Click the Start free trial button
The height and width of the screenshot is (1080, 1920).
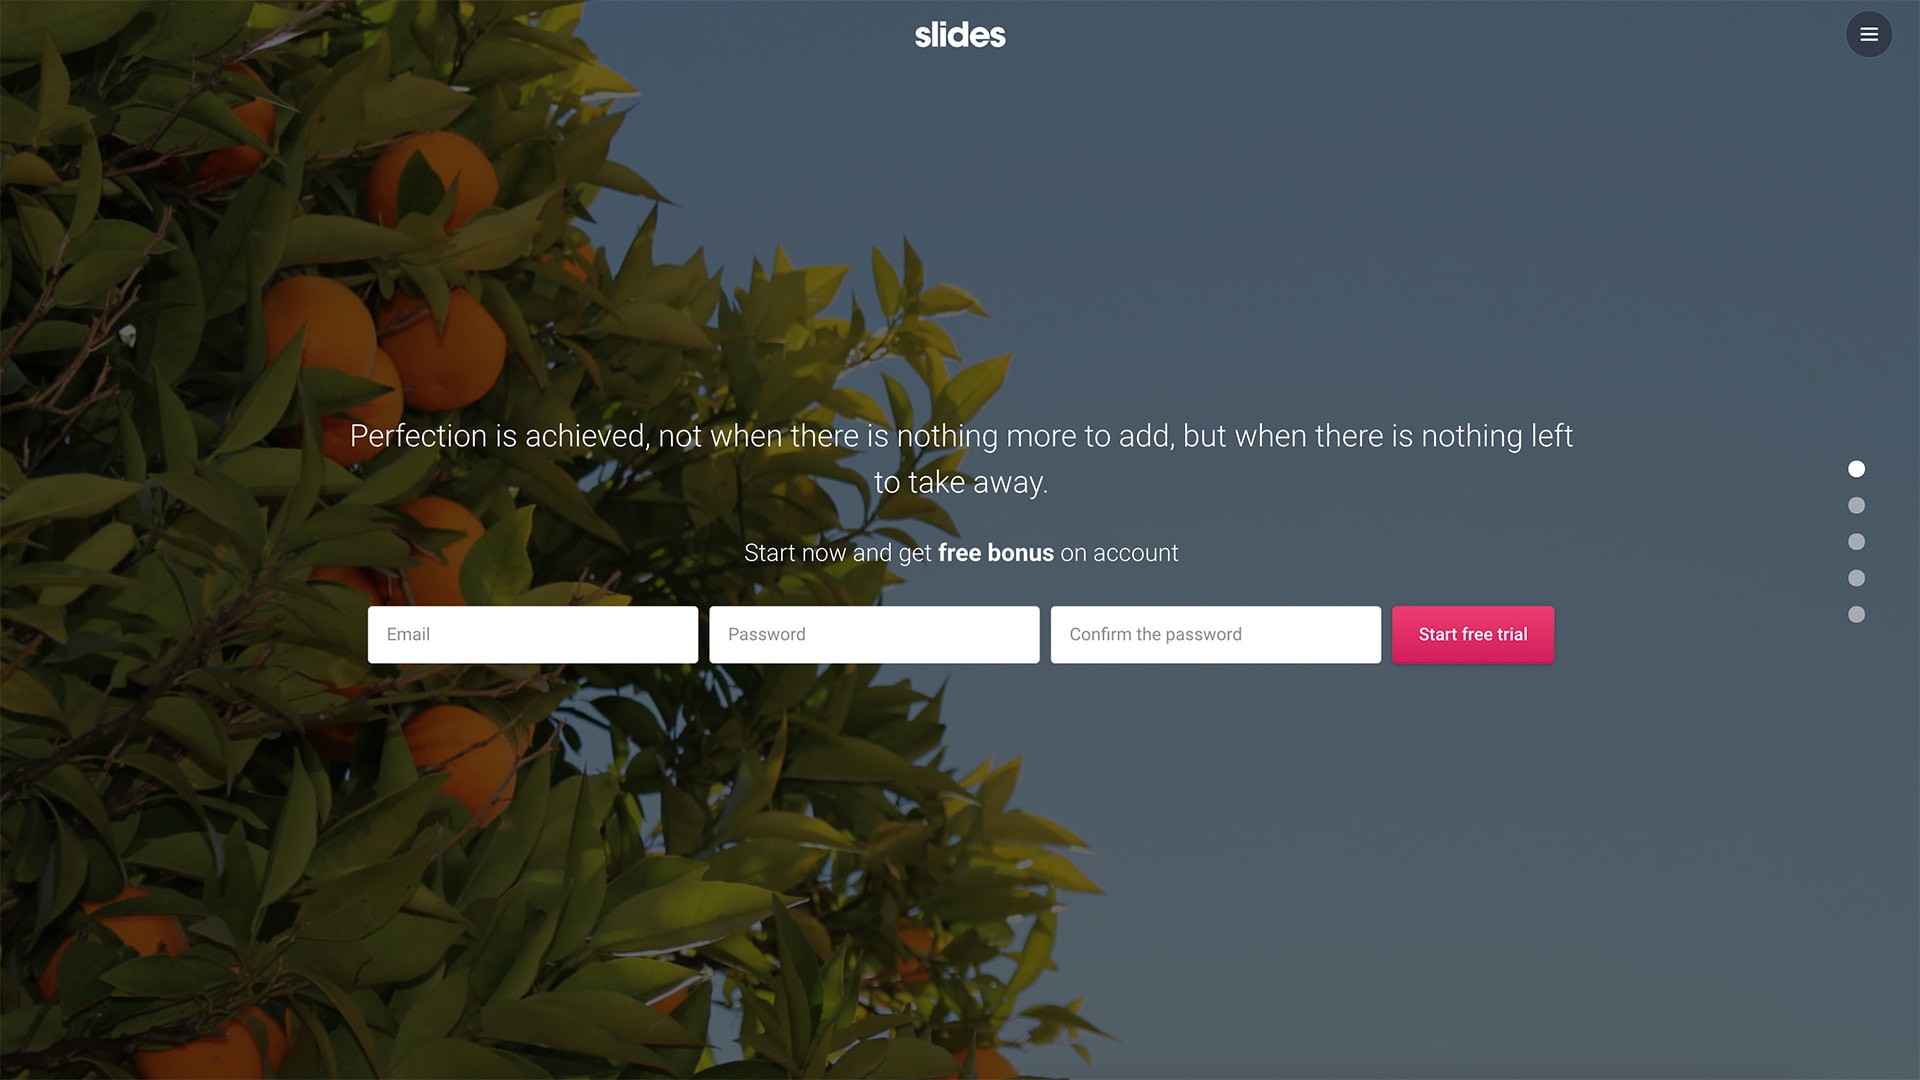1473,634
